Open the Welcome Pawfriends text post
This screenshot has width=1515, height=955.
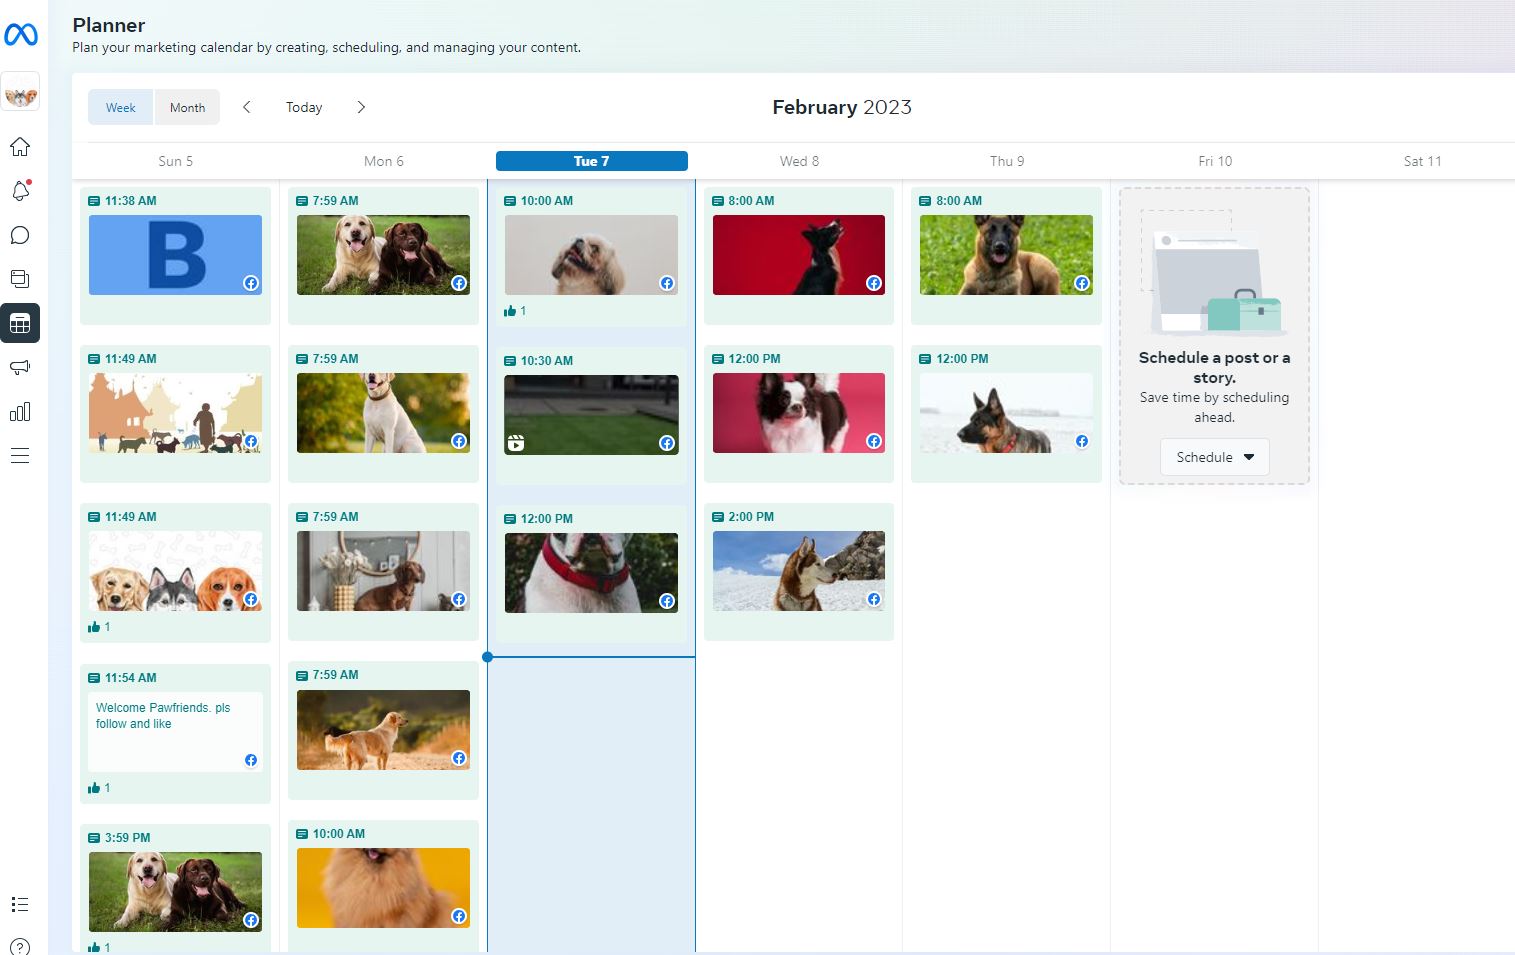175,732
